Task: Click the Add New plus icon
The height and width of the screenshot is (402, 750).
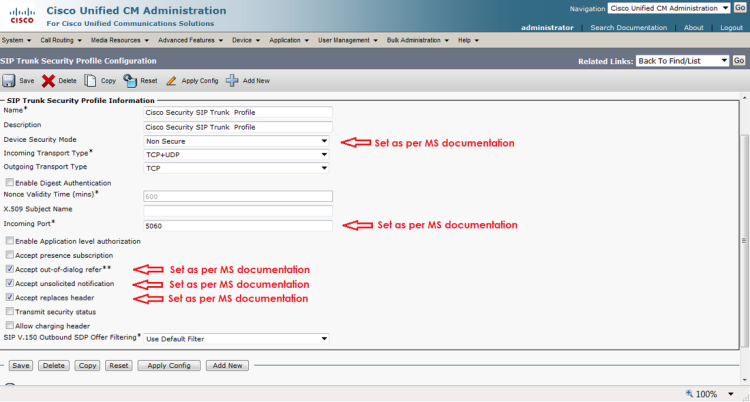Action: pos(232,80)
